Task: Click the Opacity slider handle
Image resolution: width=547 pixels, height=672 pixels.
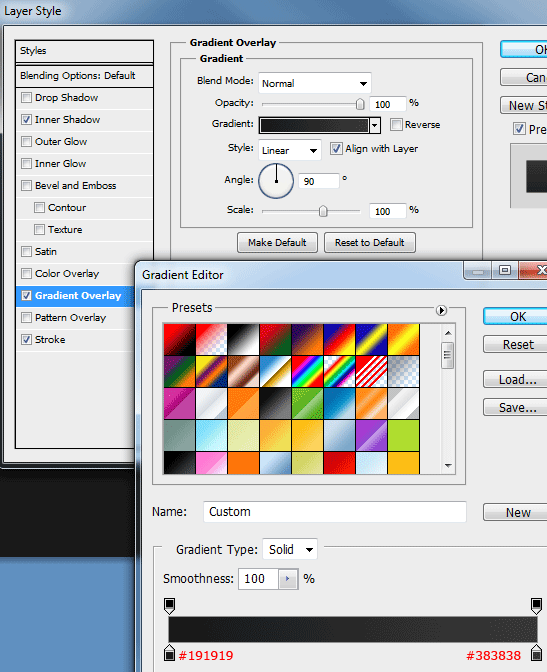Action: point(360,104)
